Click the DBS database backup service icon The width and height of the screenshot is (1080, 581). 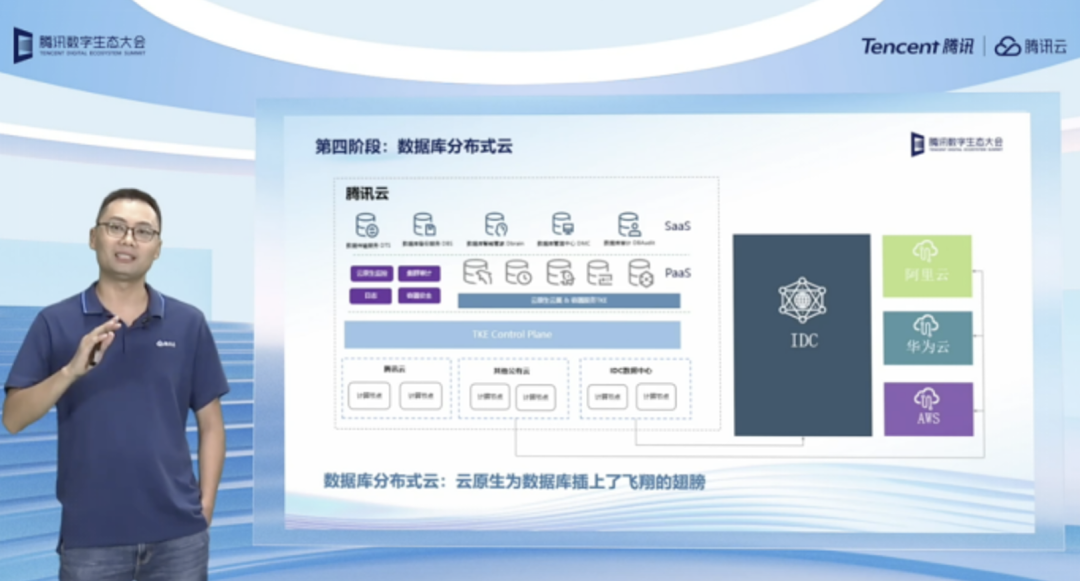point(424,225)
